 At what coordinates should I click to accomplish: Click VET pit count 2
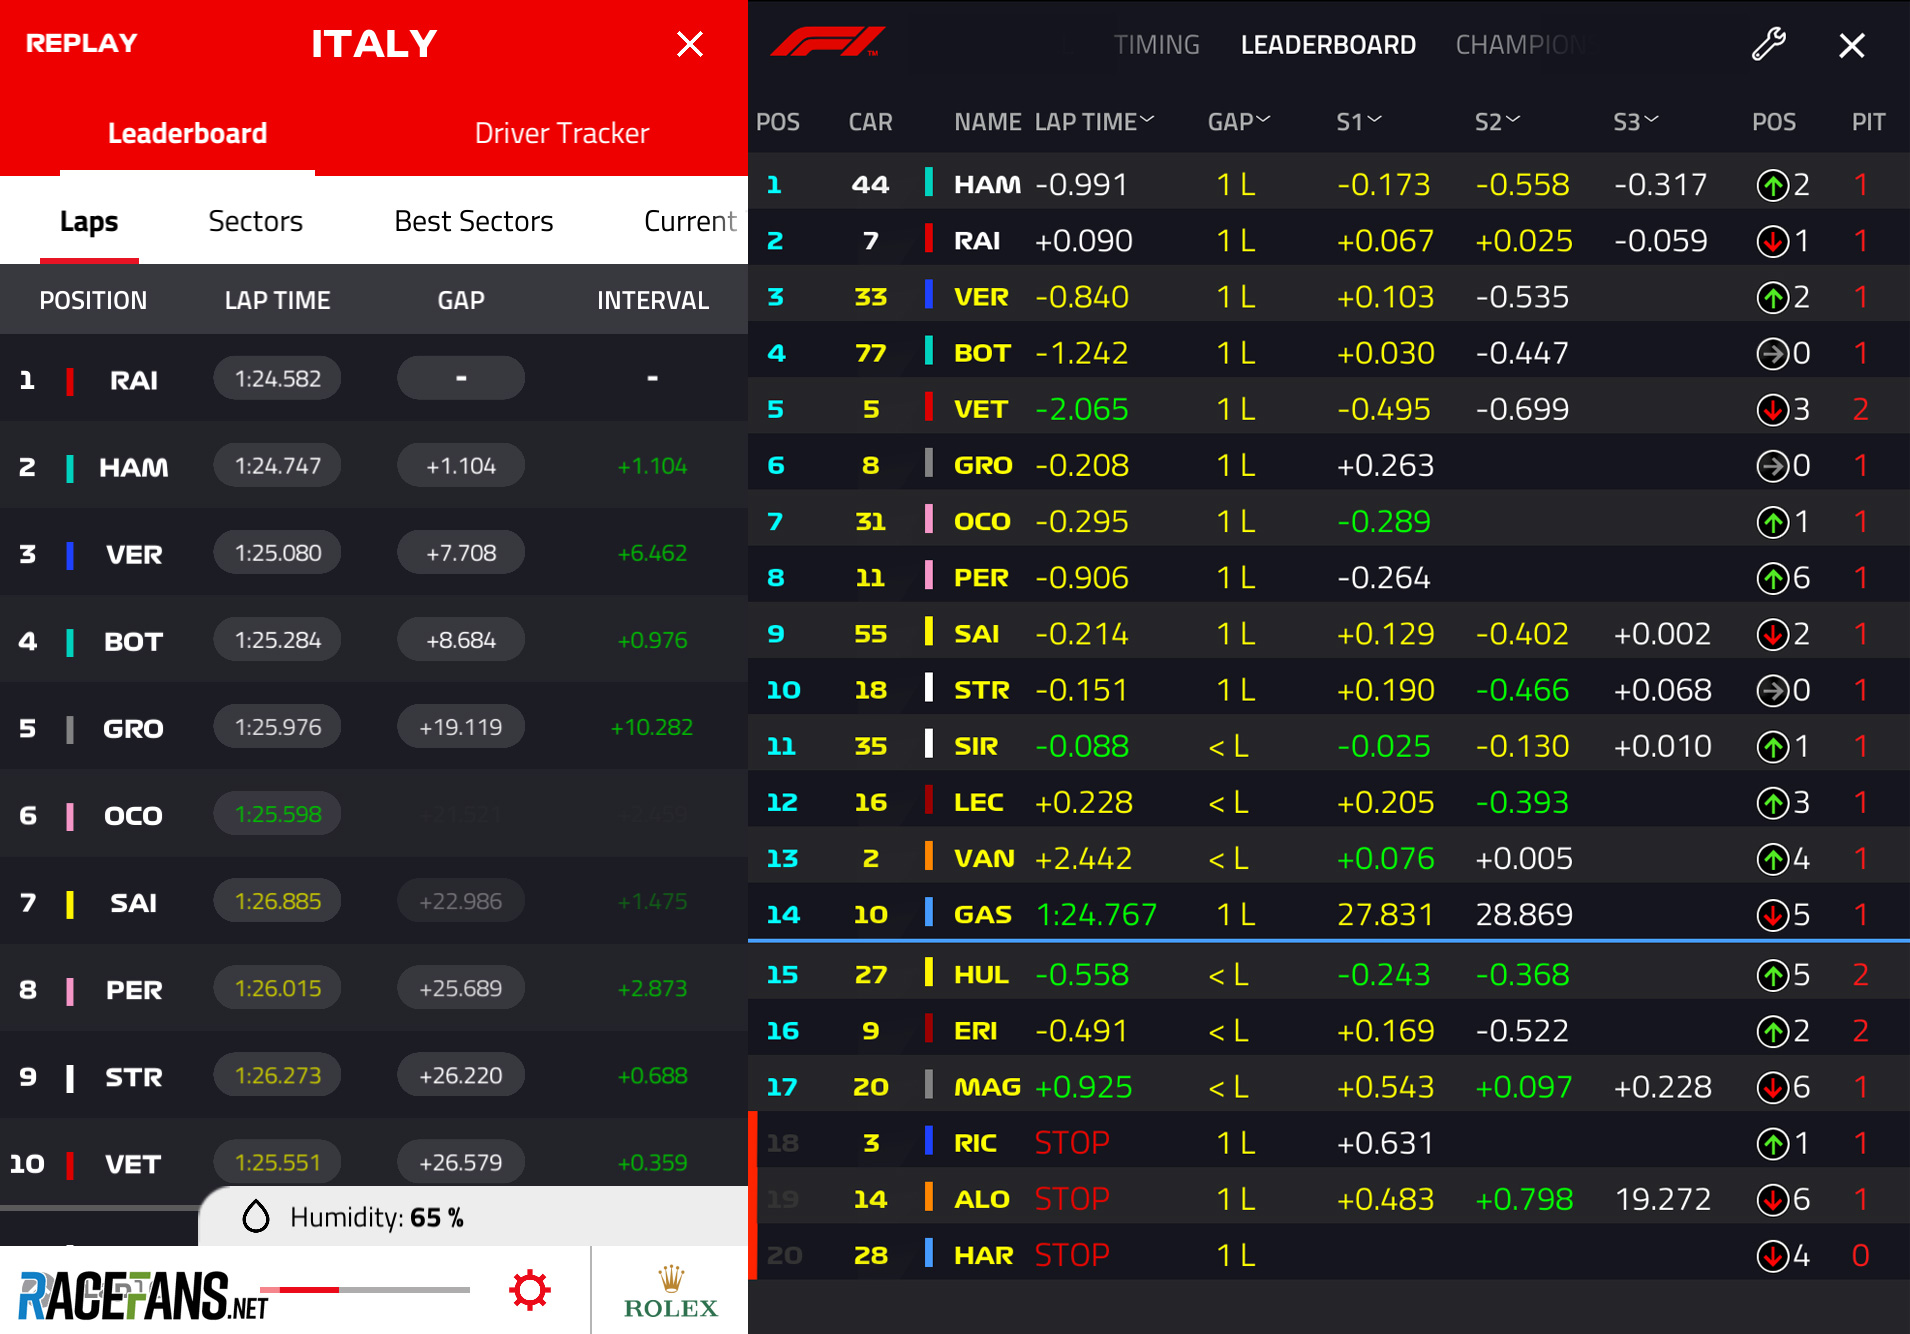(1860, 409)
